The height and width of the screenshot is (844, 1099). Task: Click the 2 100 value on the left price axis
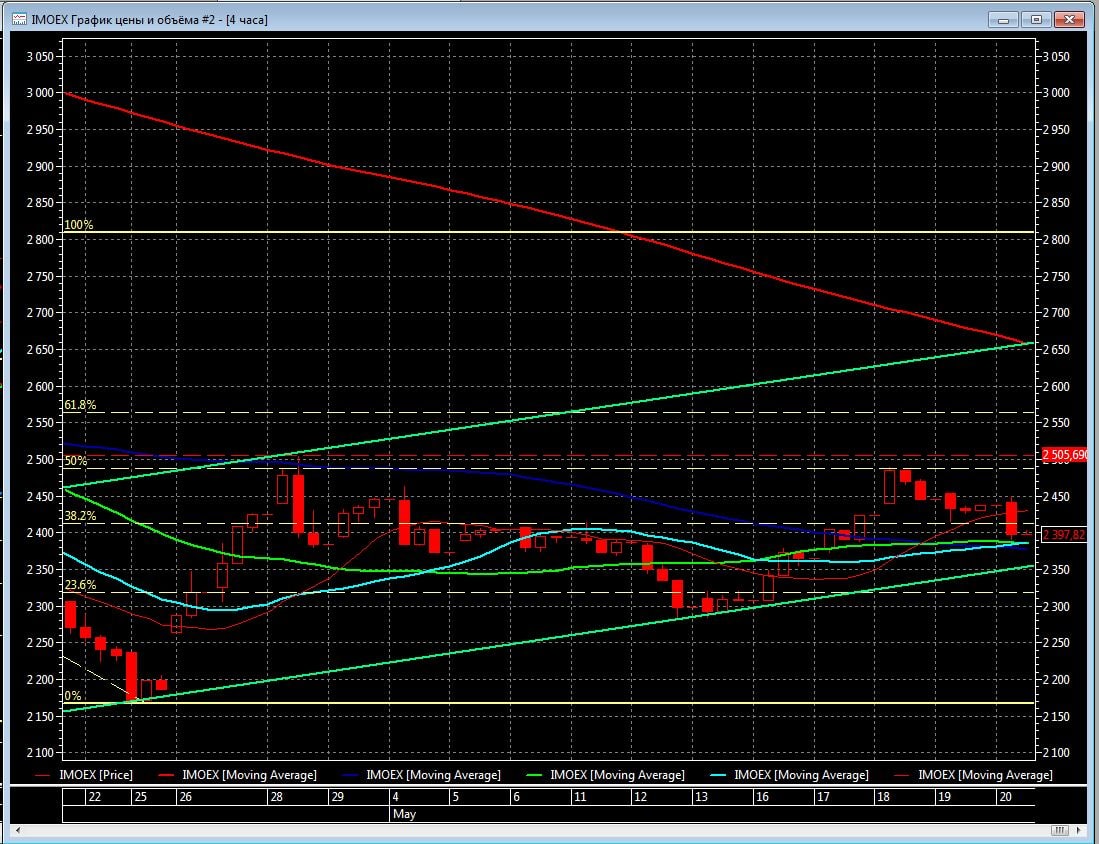point(40,753)
